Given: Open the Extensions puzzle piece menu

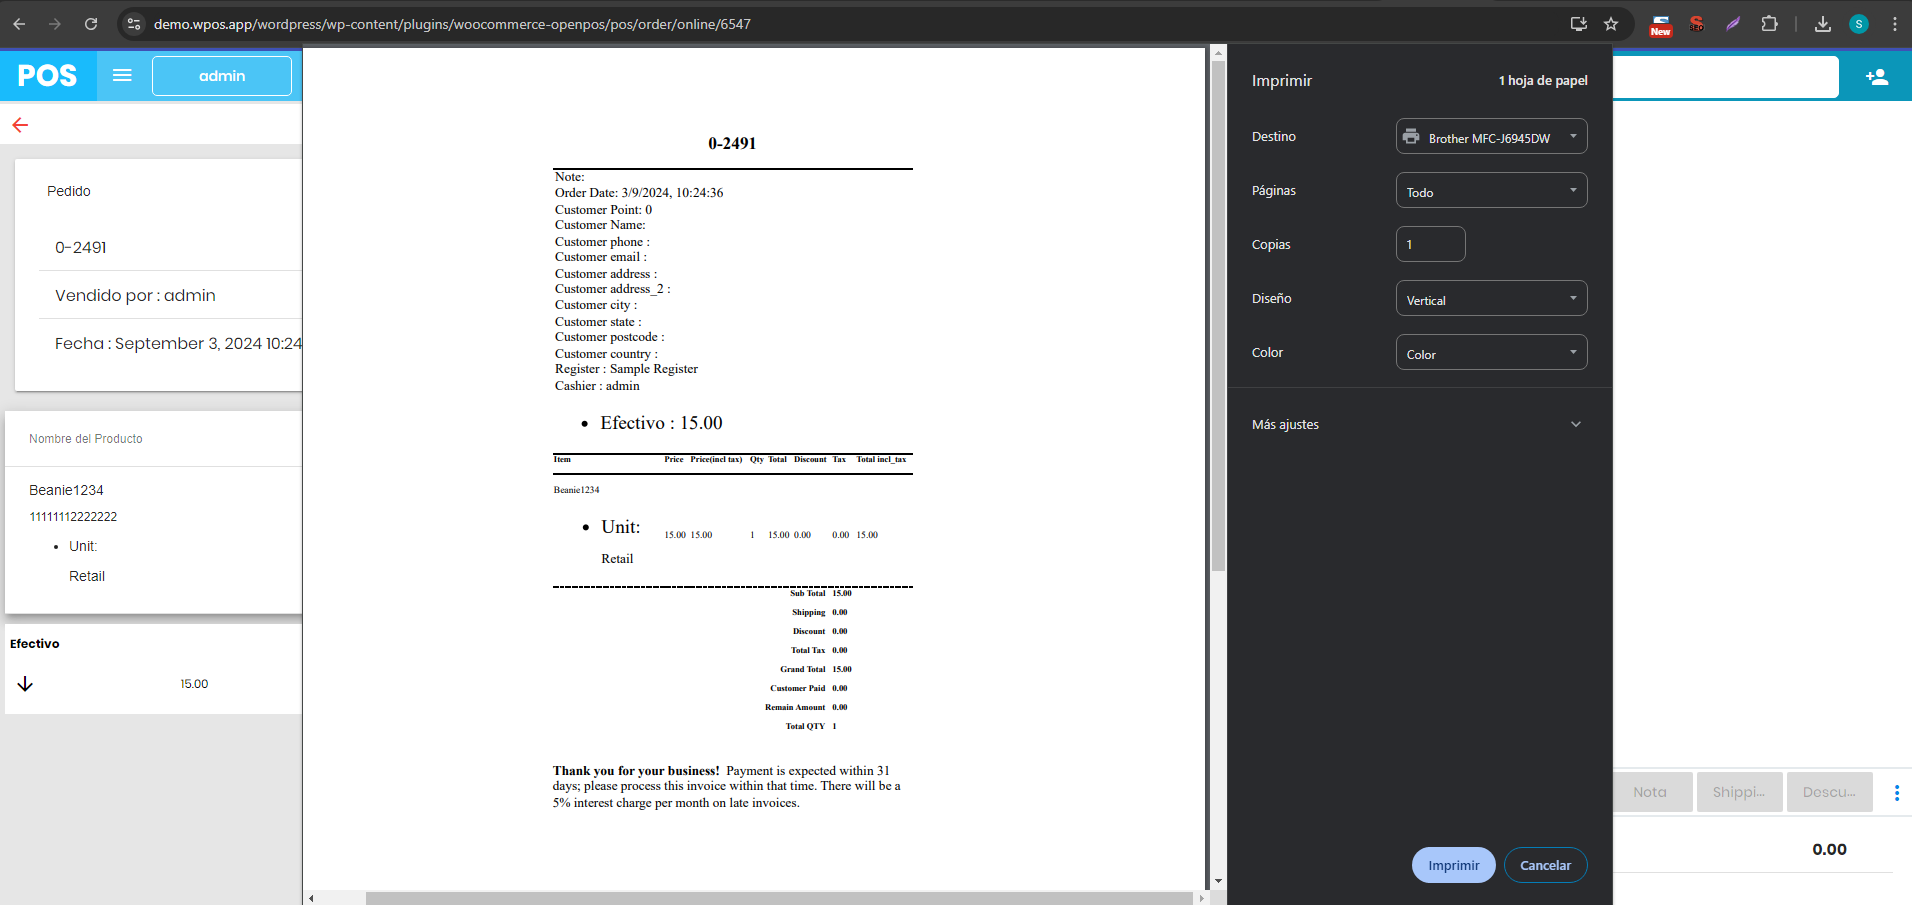Looking at the screenshot, I should click(x=1769, y=24).
